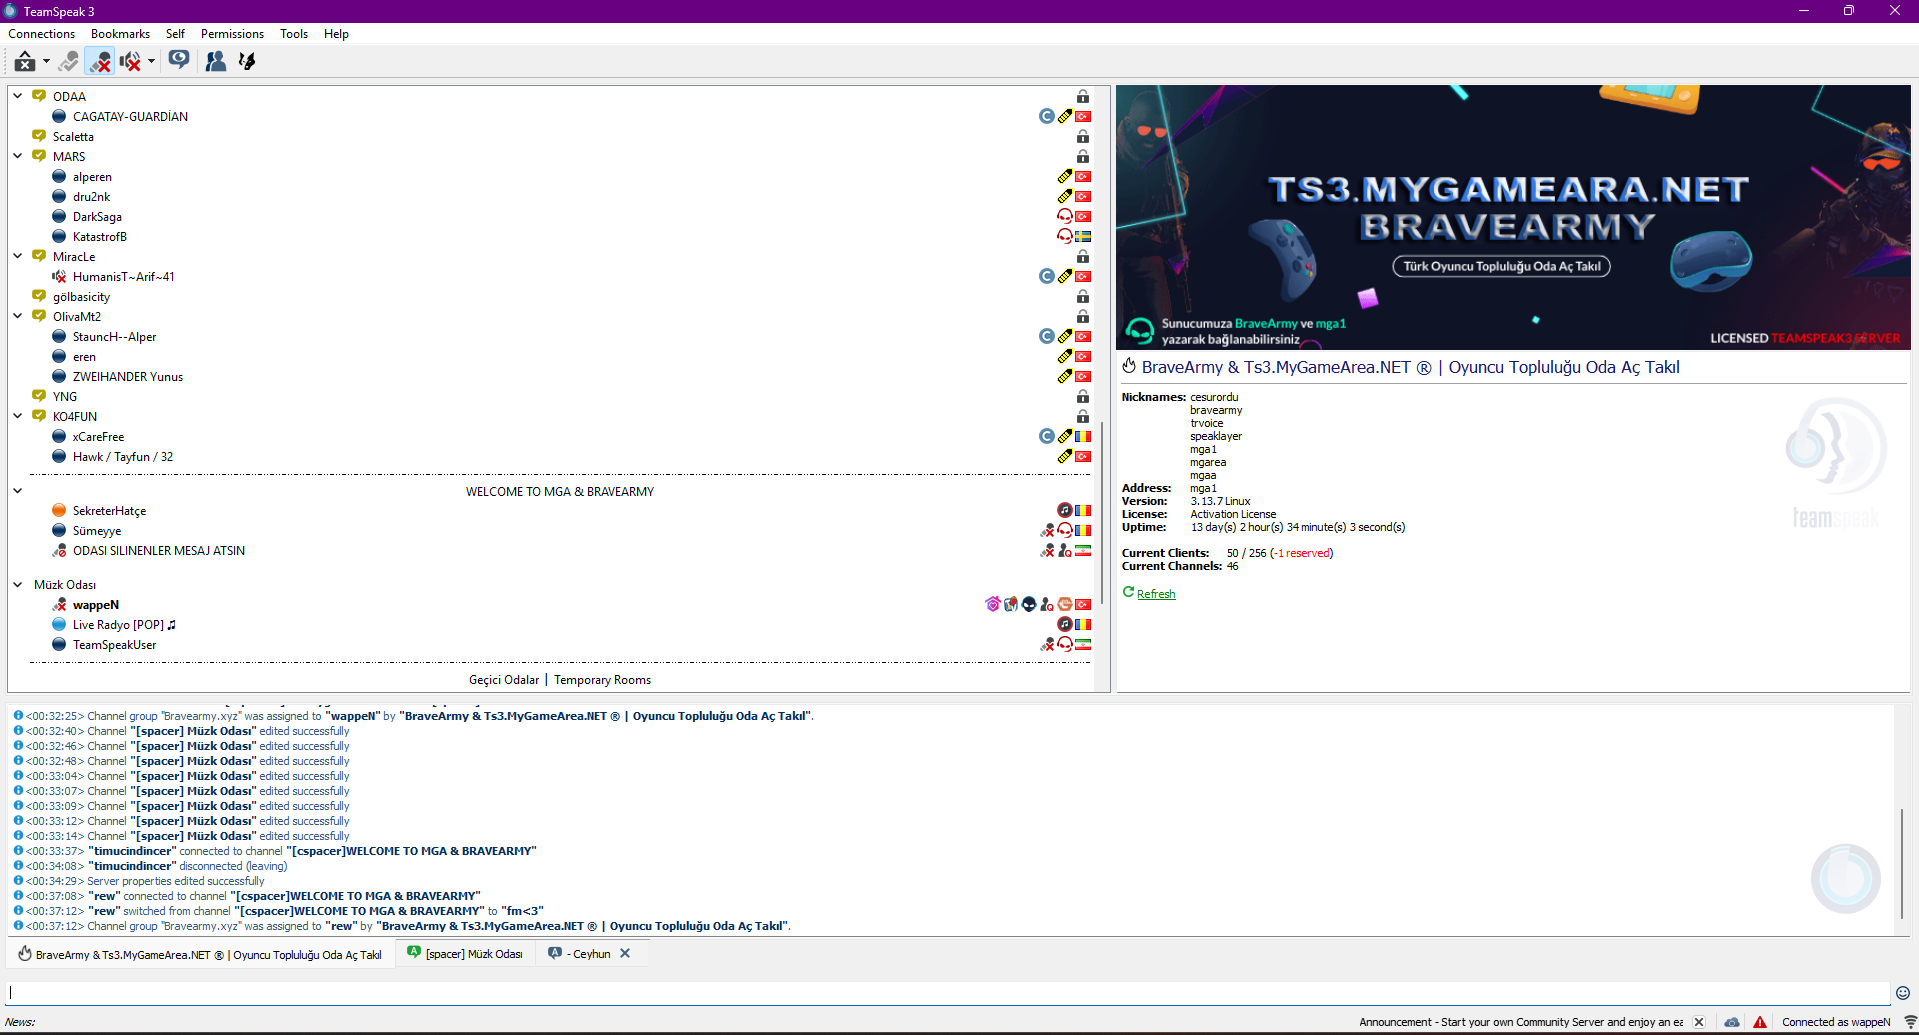Click the Turkish flag on alperen's row

(1083, 177)
